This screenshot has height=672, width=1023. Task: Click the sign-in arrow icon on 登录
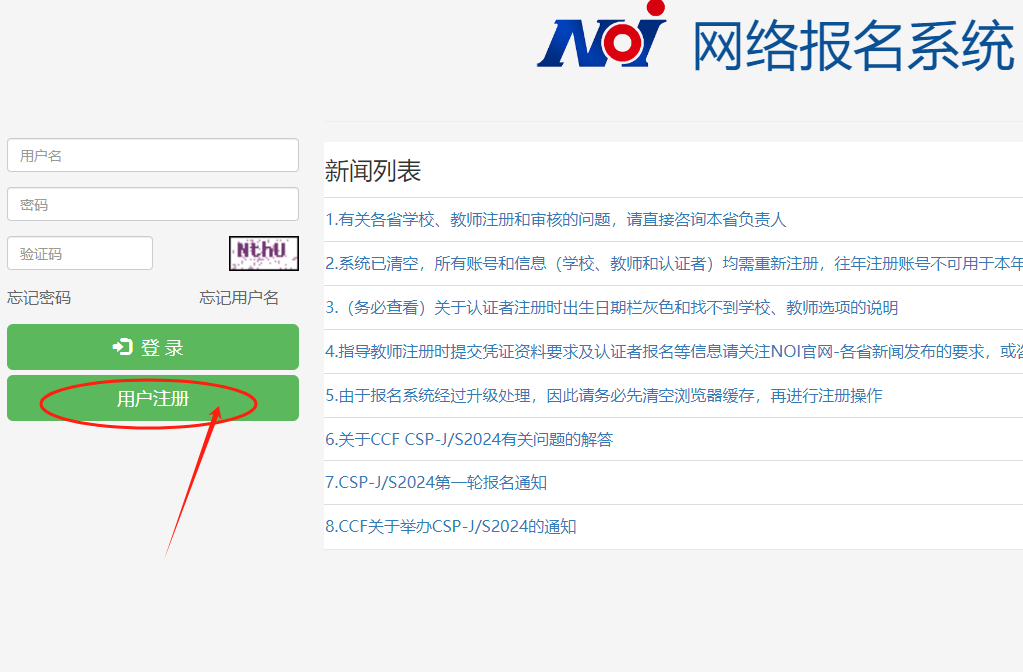coord(123,347)
